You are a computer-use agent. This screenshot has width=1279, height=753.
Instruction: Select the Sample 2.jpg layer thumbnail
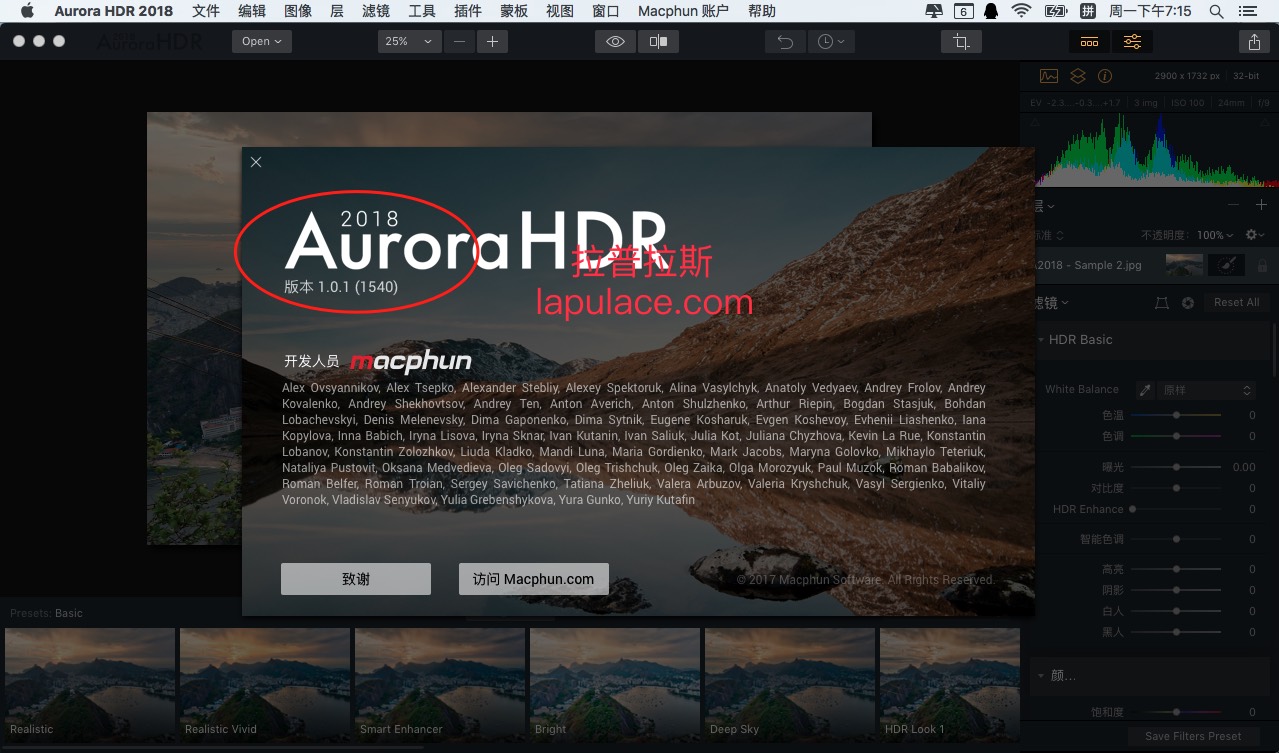1184,265
